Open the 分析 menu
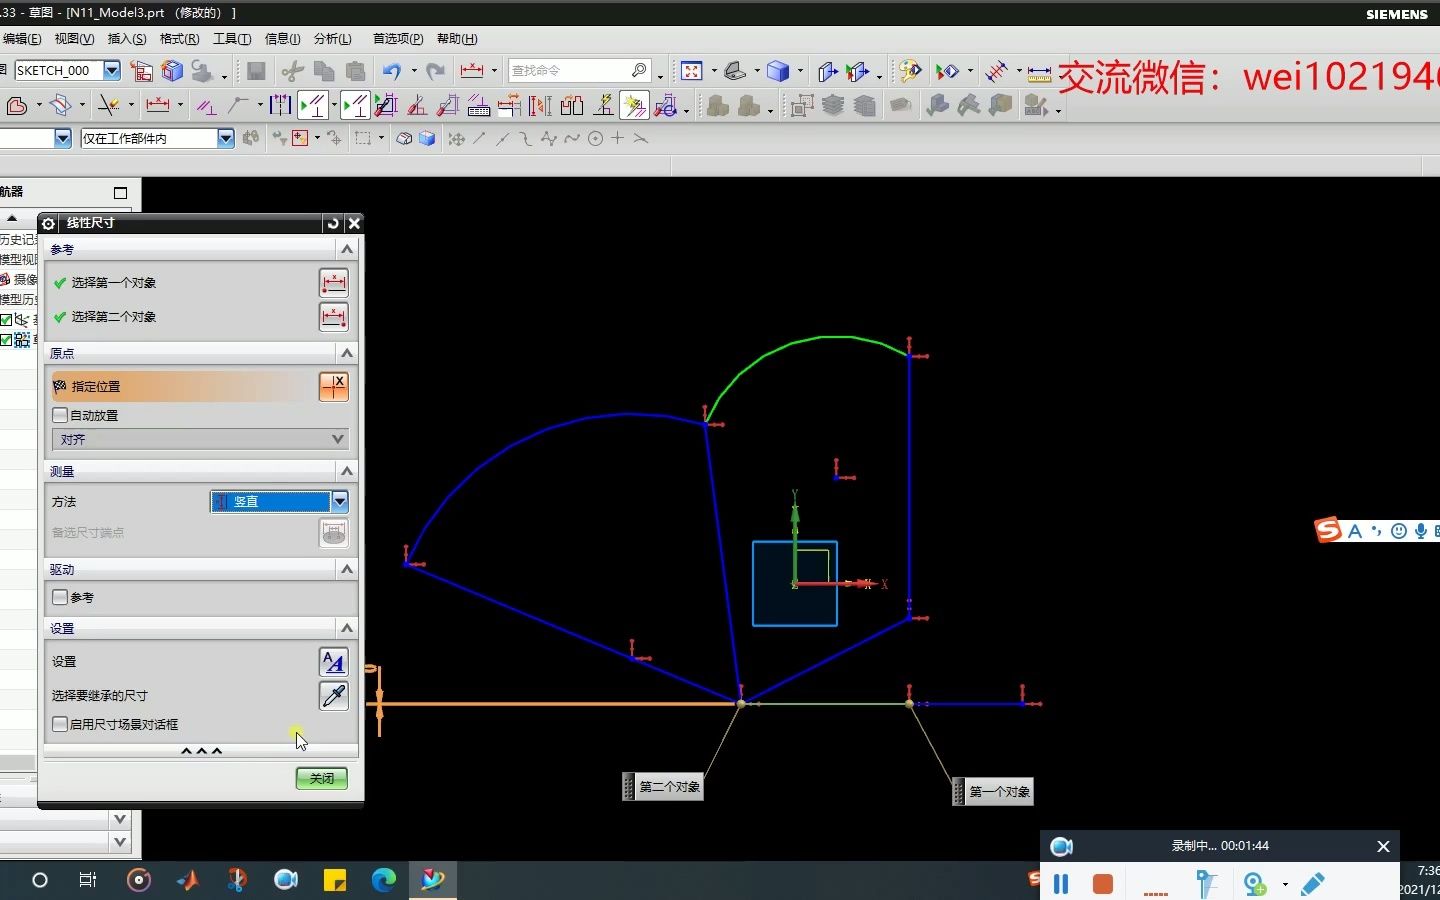Image resolution: width=1440 pixels, height=900 pixels. click(331, 39)
